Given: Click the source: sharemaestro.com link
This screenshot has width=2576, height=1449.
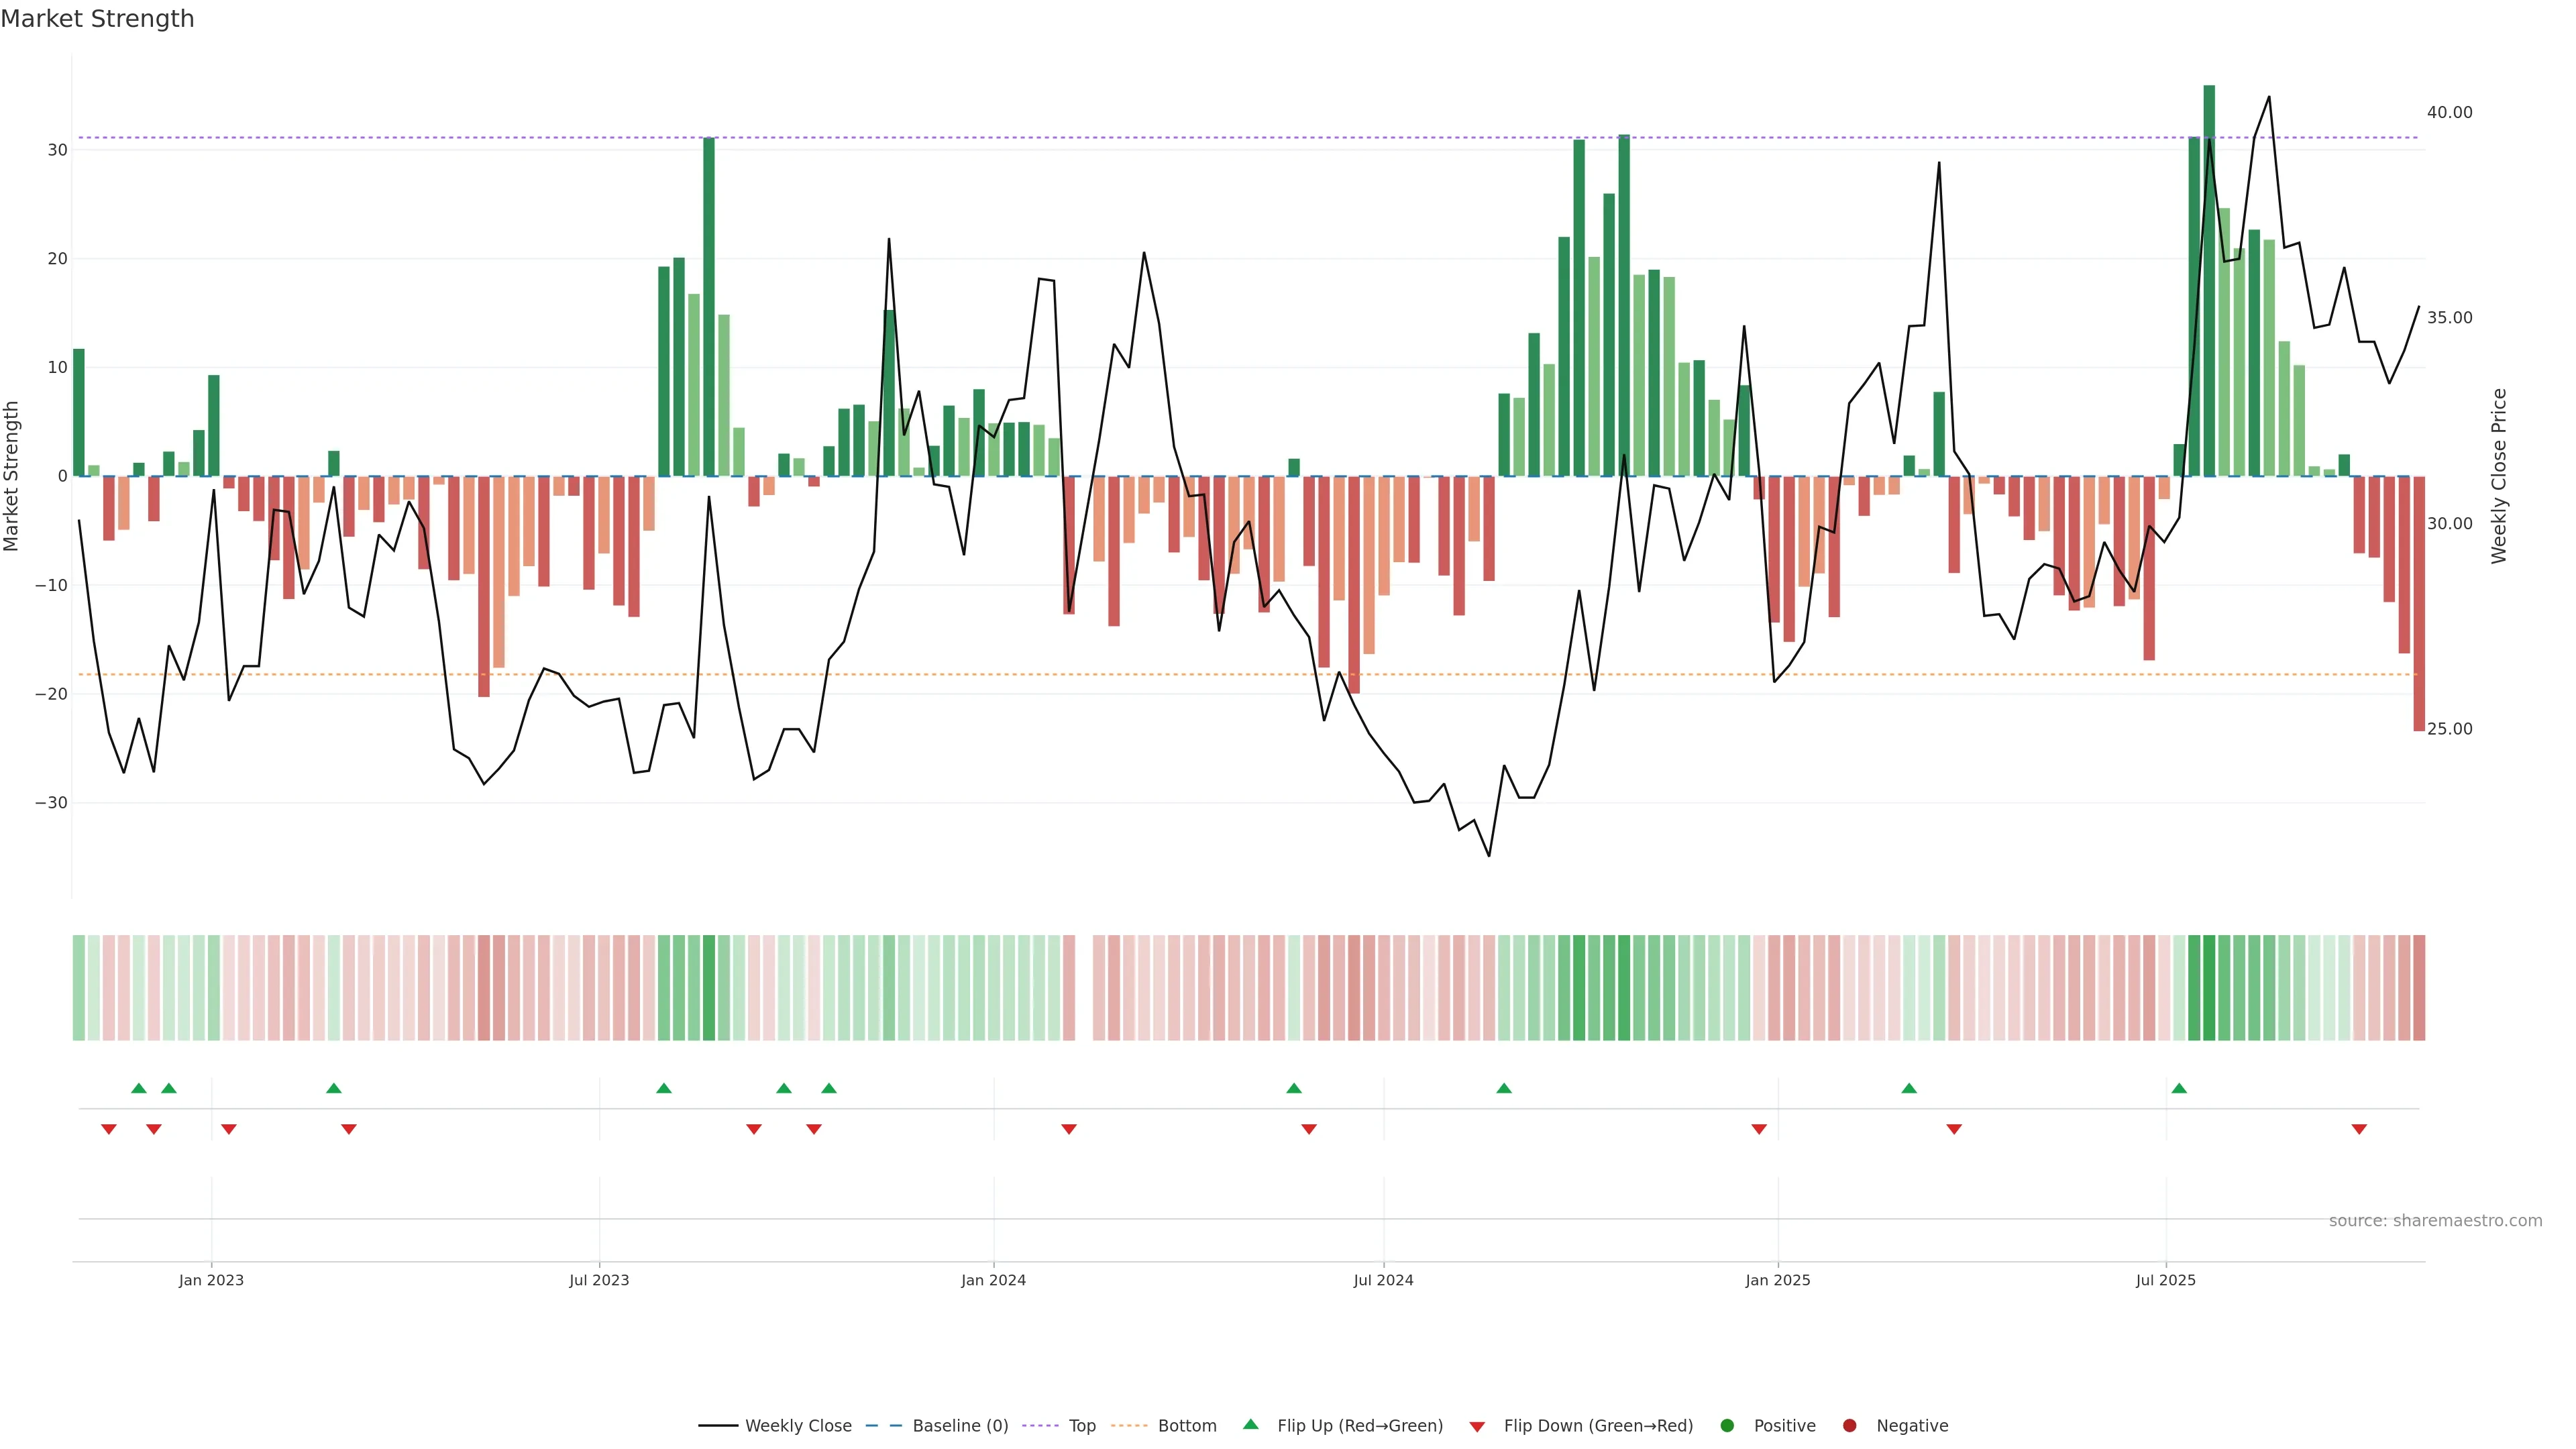Looking at the screenshot, I should tap(2435, 1221).
